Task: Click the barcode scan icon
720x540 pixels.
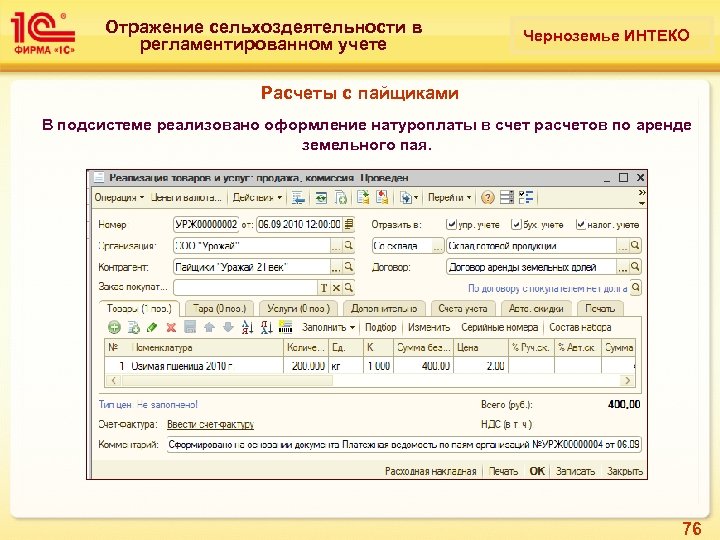Action: [x=285, y=326]
